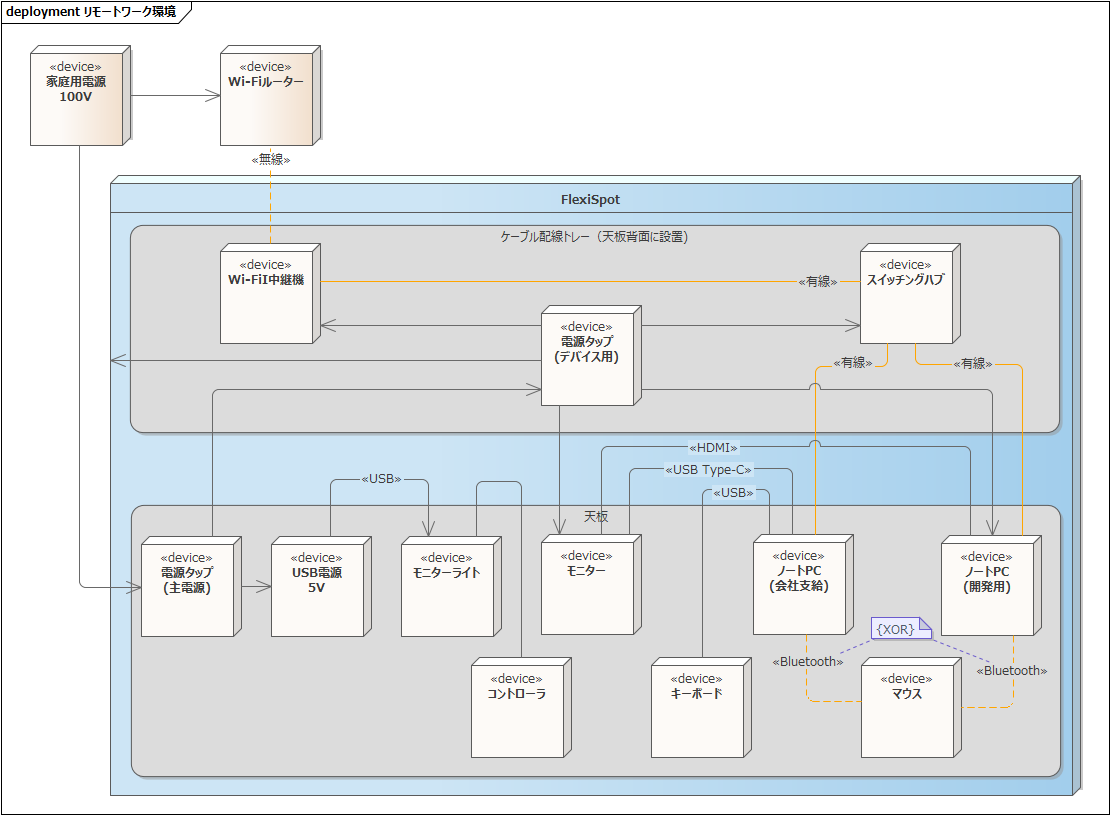Screen dimensions: 1110x815
Task: Select the {XOR} constraint note
Action: click(x=900, y=628)
